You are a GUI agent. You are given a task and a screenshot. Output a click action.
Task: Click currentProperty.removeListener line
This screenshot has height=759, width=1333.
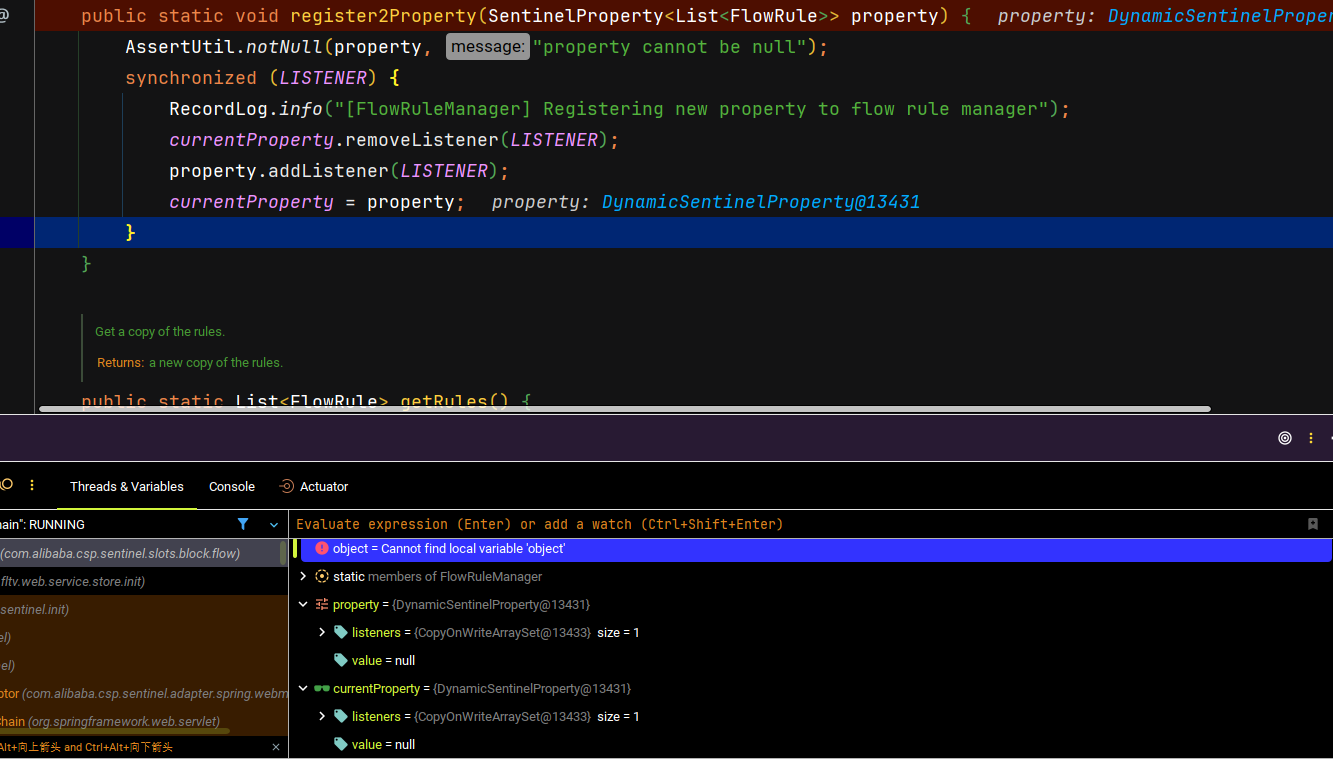[394, 140]
